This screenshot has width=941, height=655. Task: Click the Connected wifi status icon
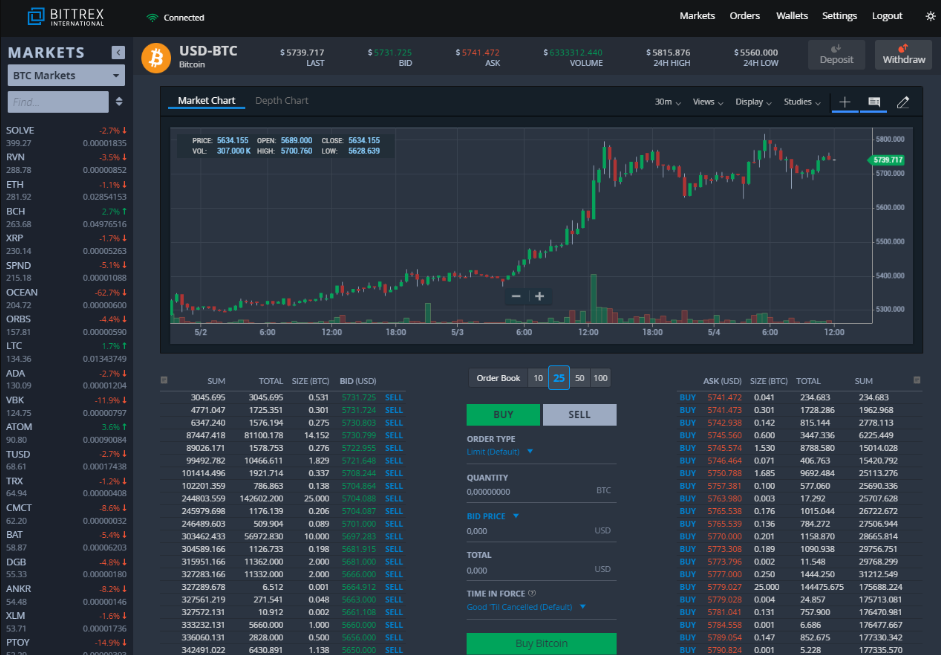(x=152, y=17)
